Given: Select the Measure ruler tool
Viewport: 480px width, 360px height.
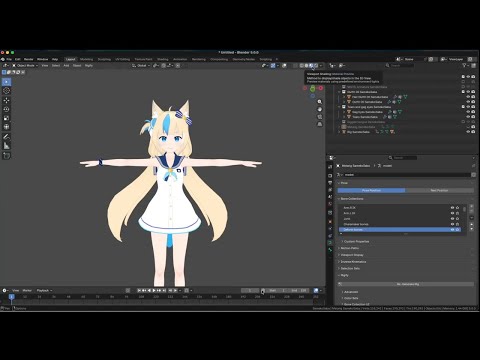Looking at the screenshot, I should (x=6, y=146).
